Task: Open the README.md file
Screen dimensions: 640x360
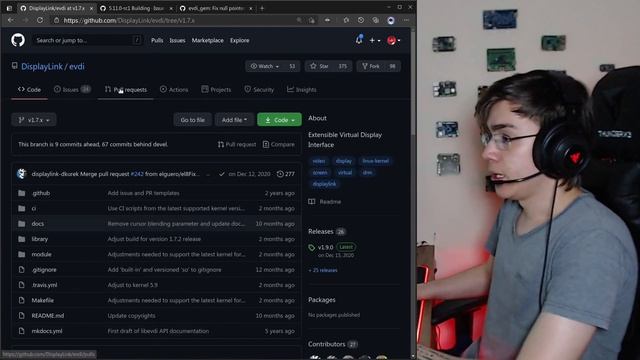Action: tap(48, 316)
